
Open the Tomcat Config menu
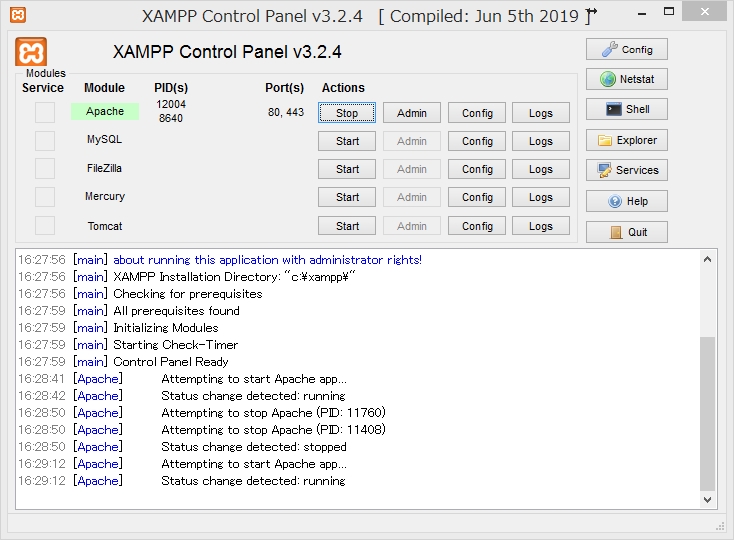coord(477,226)
